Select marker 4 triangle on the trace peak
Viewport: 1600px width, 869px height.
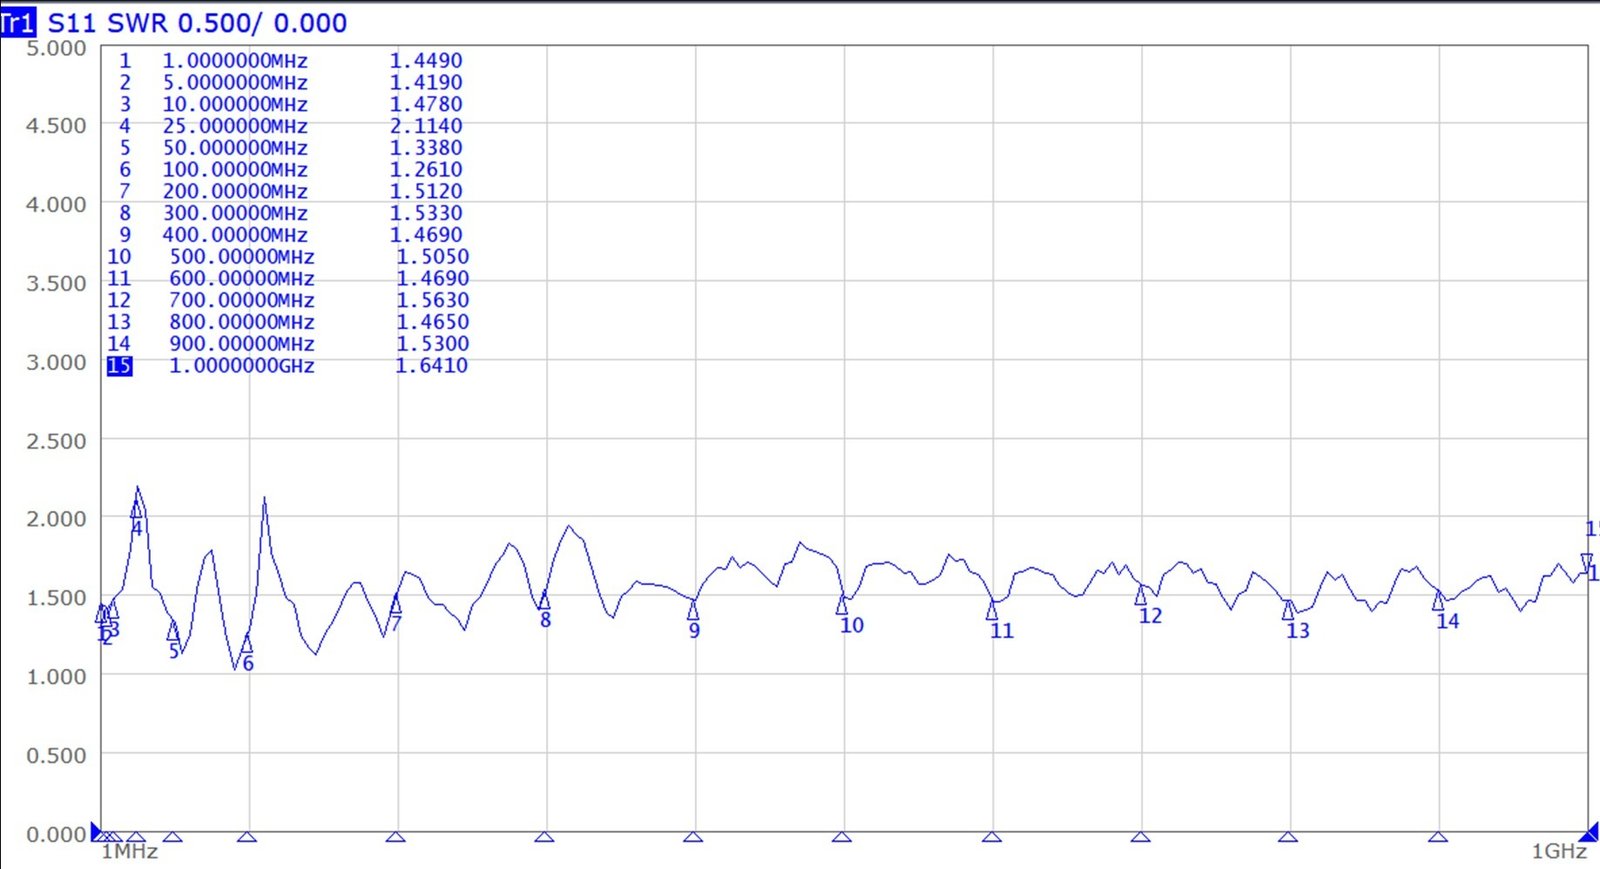click(137, 509)
